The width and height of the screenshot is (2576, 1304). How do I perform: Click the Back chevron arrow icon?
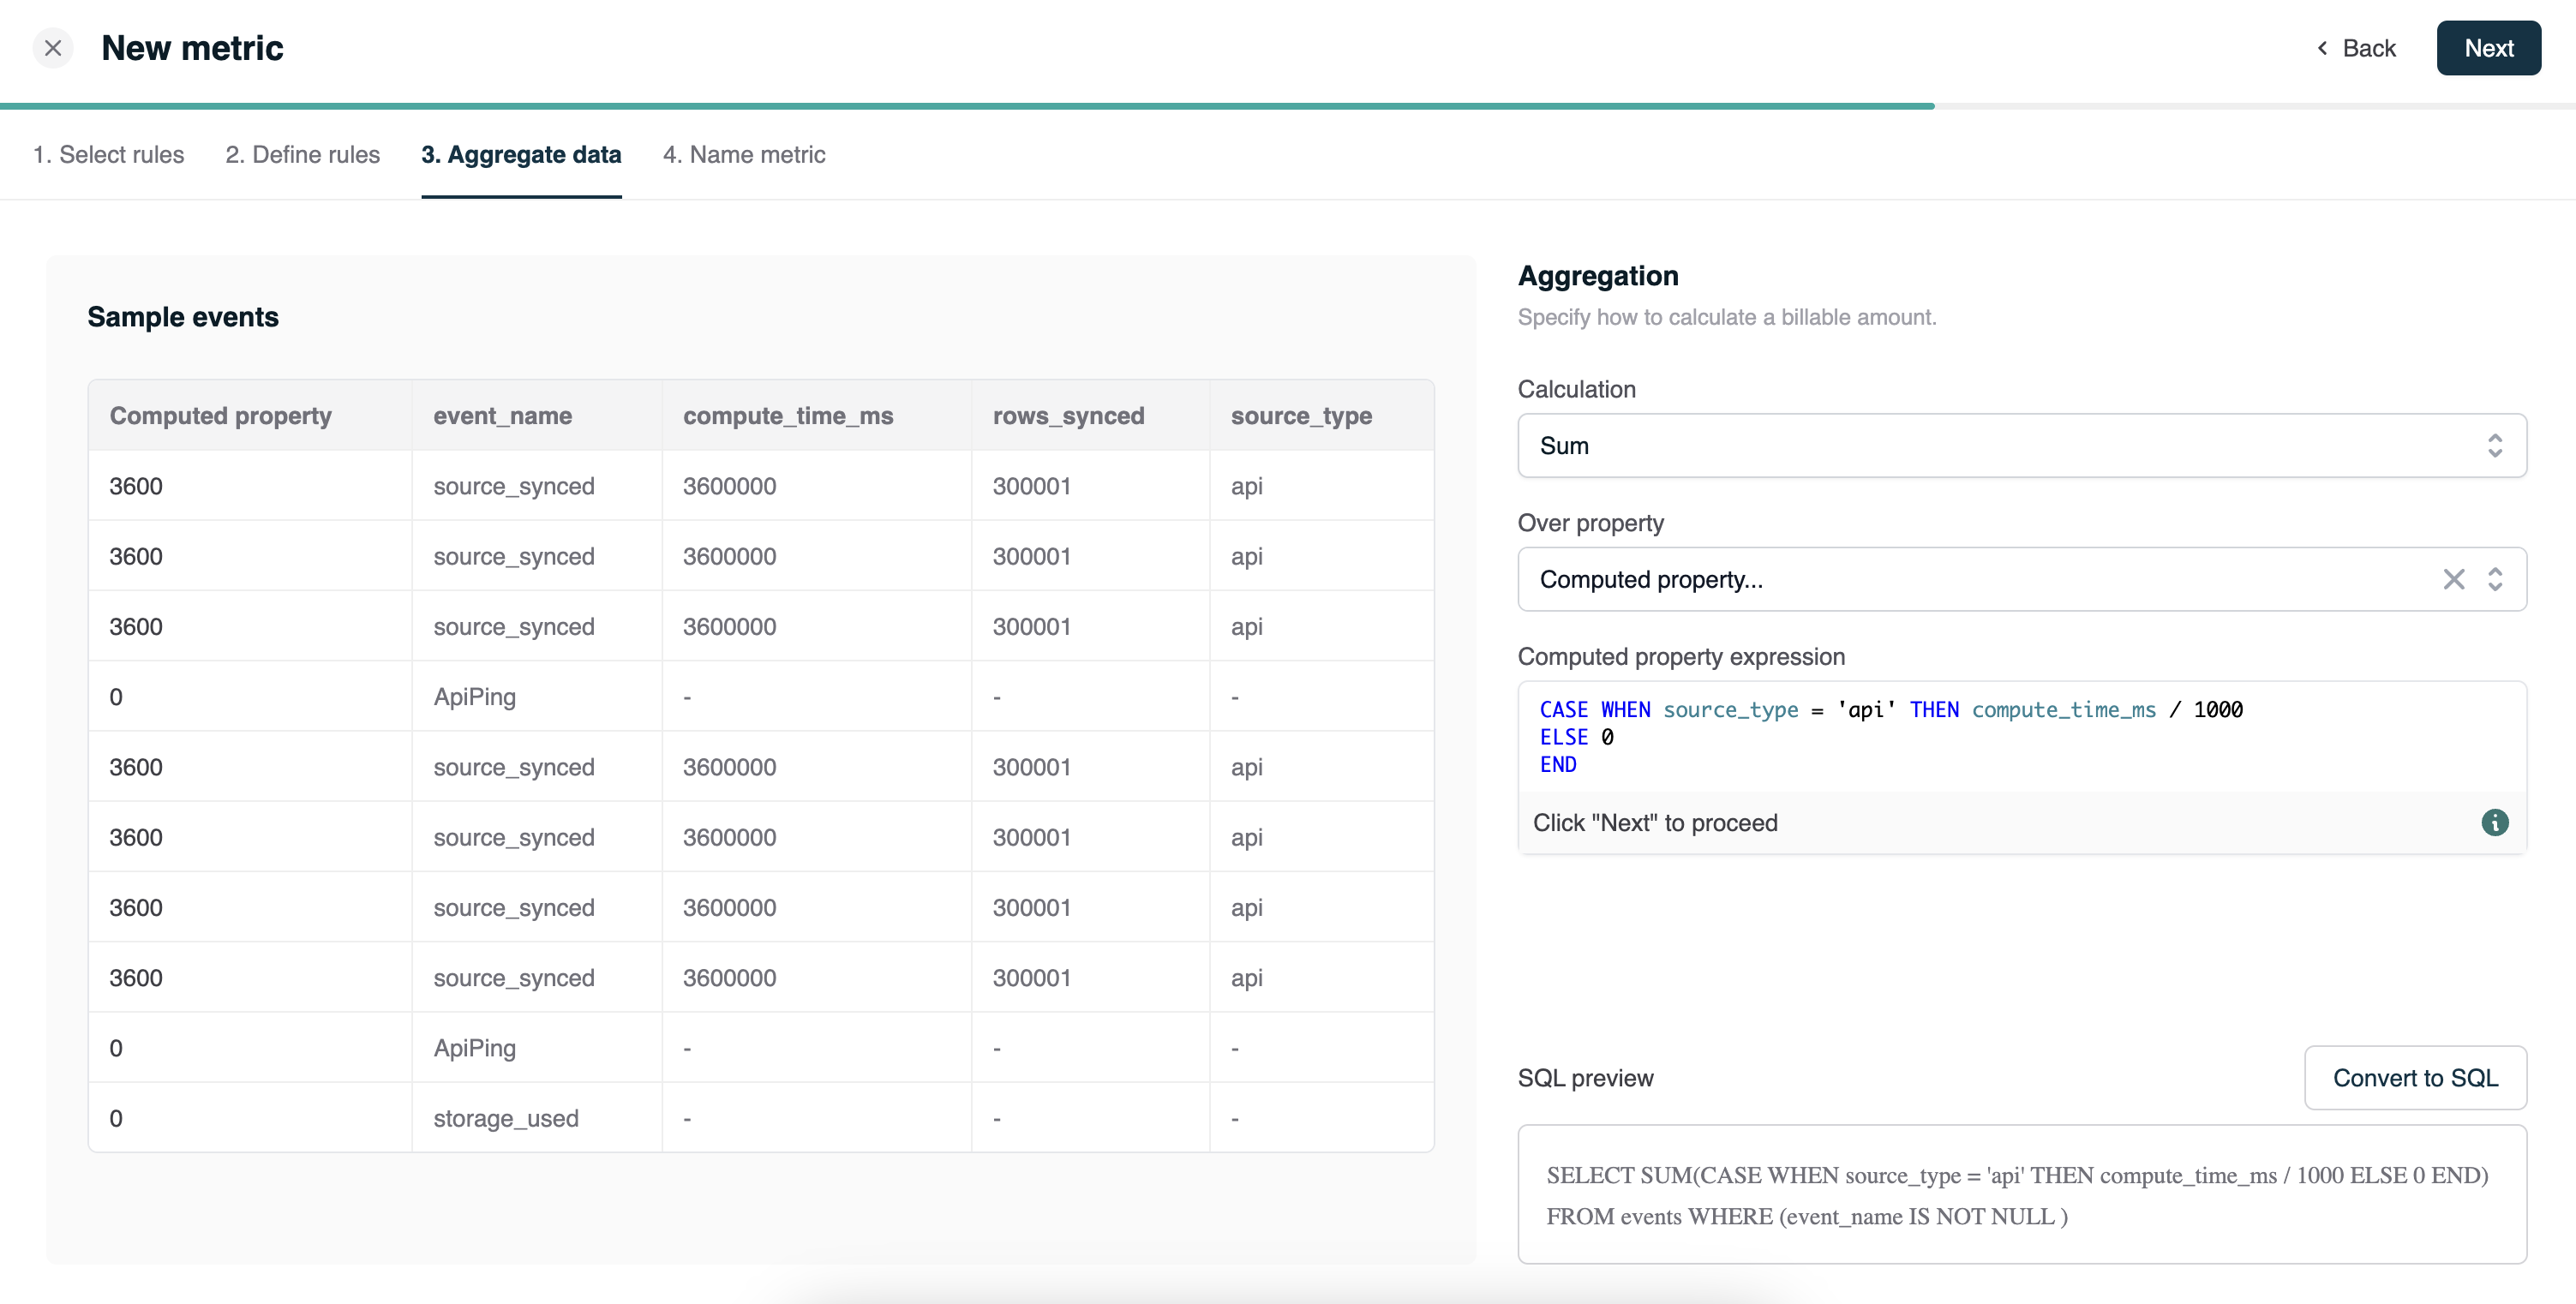click(x=2321, y=46)
